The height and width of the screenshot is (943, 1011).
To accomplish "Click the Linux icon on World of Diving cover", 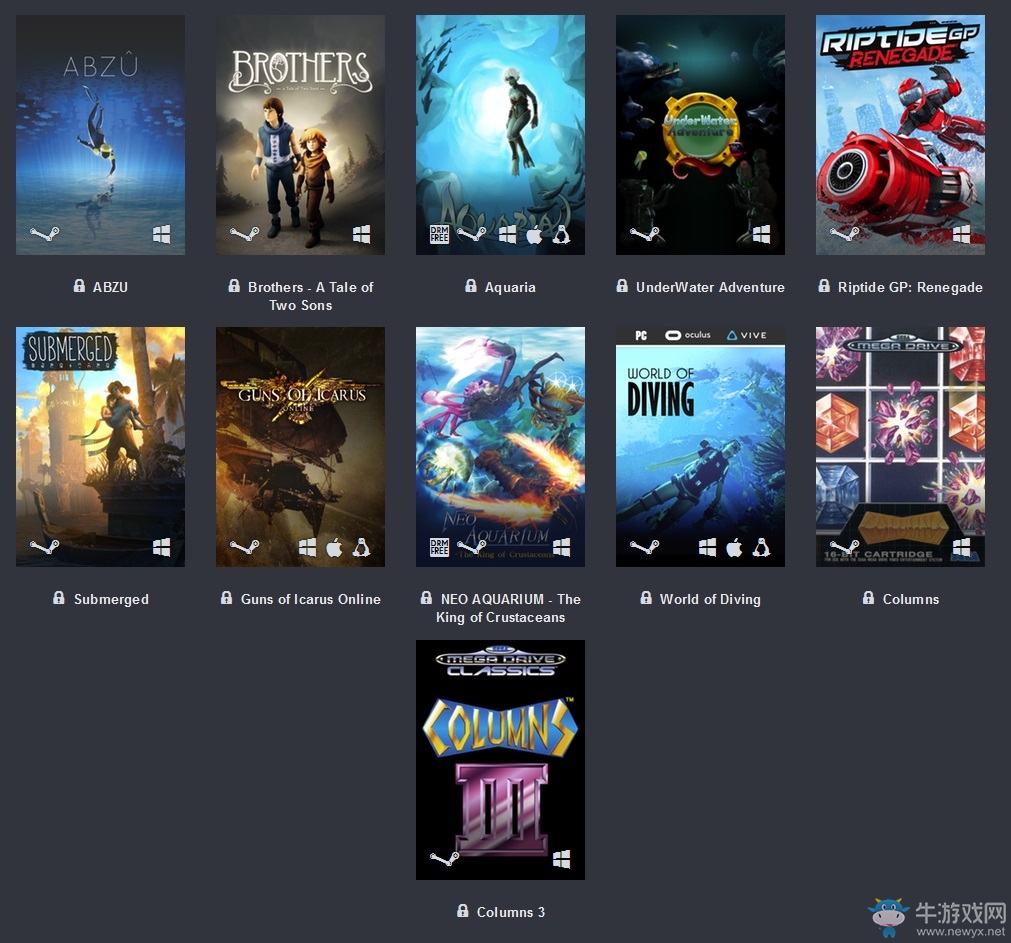I will (761, 548).
